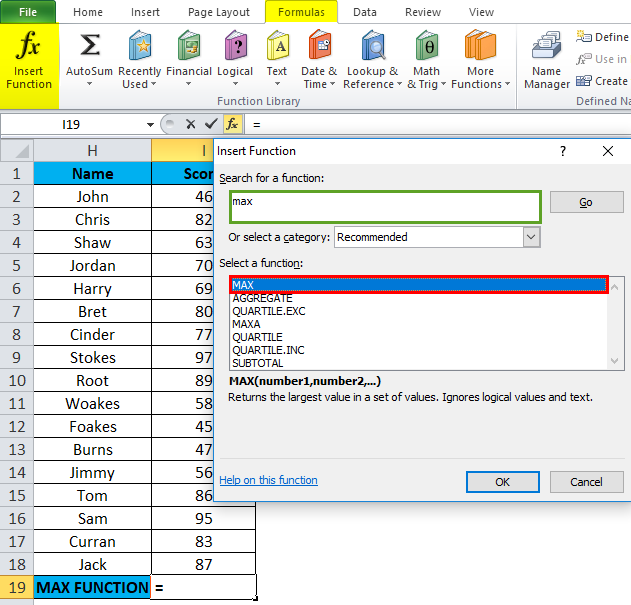Open Help on this function link
Screen dimensions: 631x605
coord(268,480)
